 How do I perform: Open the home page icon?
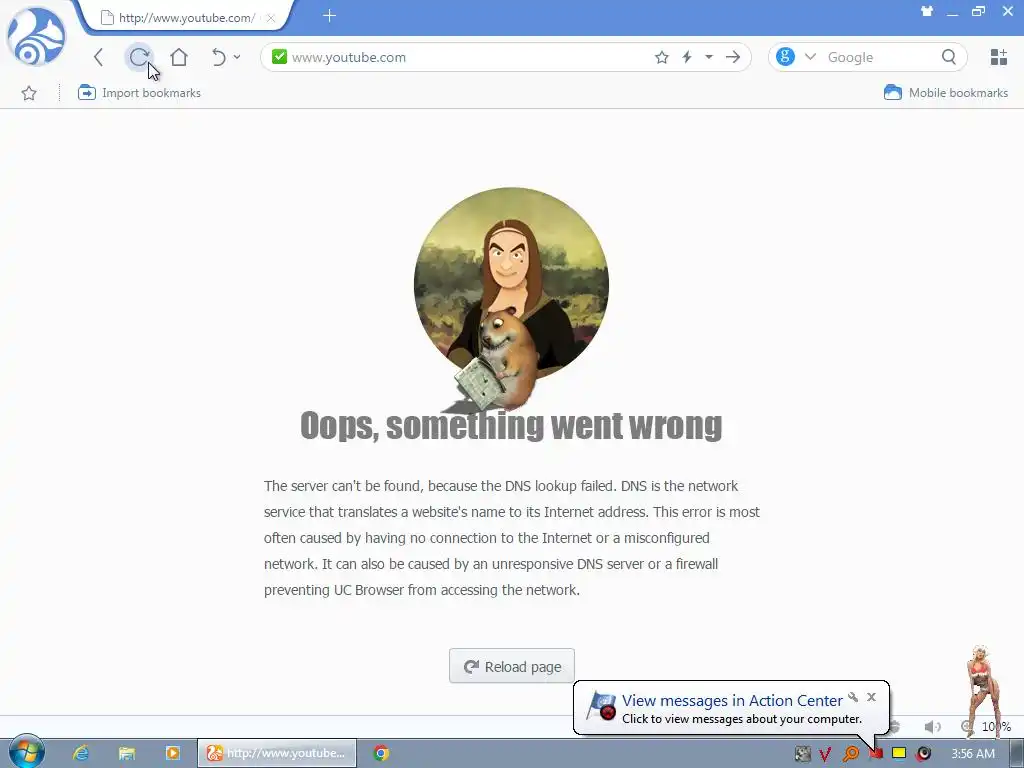coord(179,57)
